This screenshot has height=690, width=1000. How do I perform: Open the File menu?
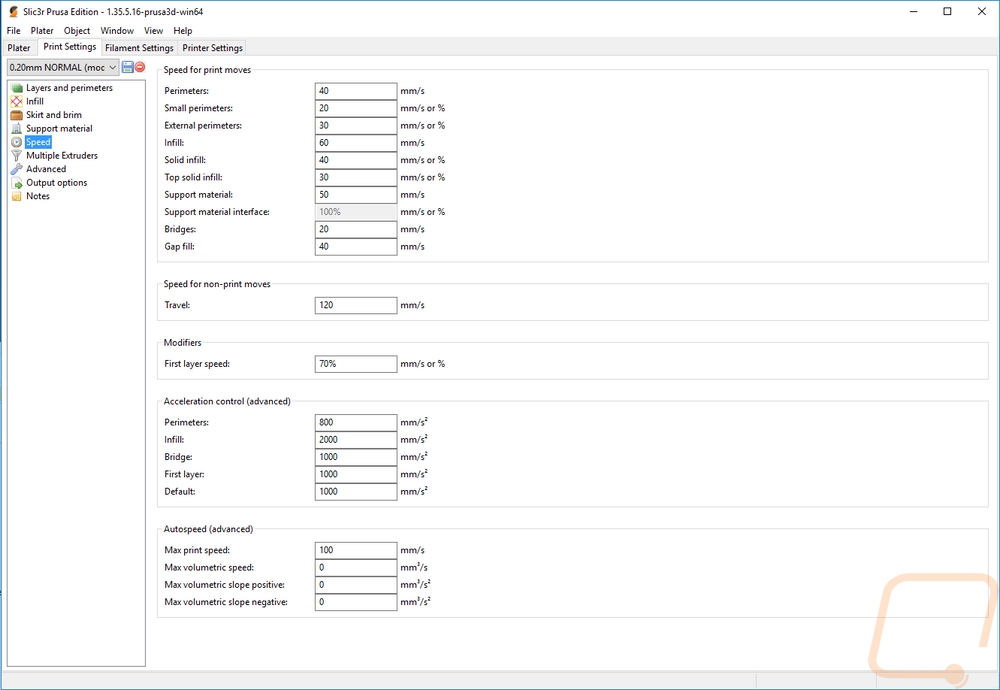pos(13,31)
